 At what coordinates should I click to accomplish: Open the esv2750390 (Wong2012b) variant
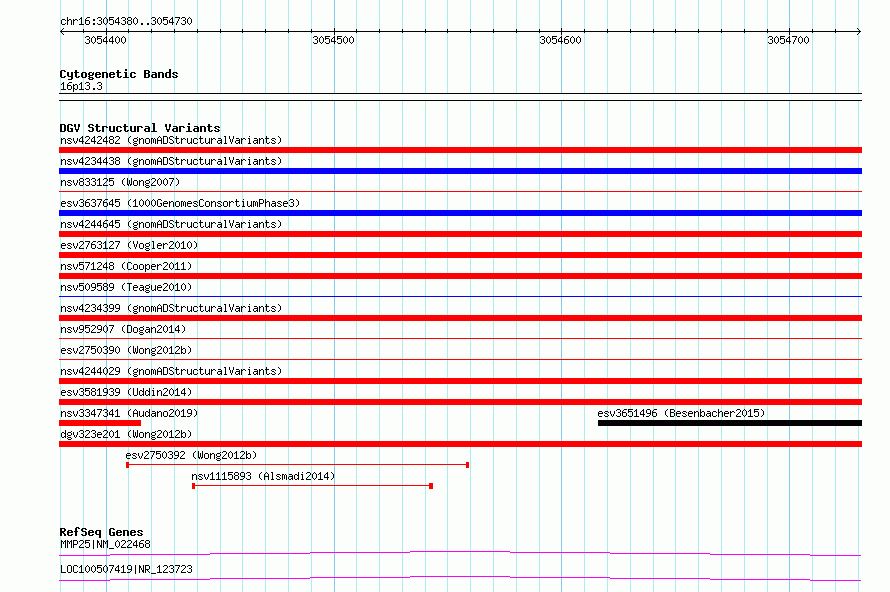[x=126, y=350]
